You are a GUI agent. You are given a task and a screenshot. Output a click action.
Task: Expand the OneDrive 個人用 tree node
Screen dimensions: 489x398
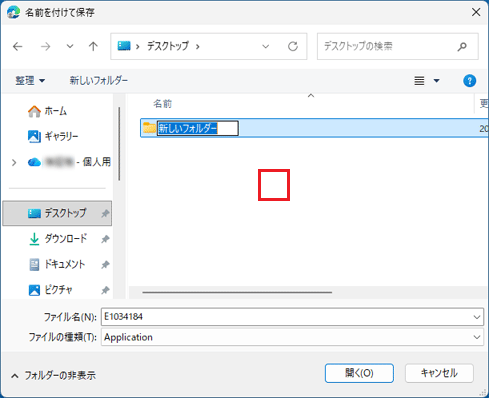click(x=14, y=162)
